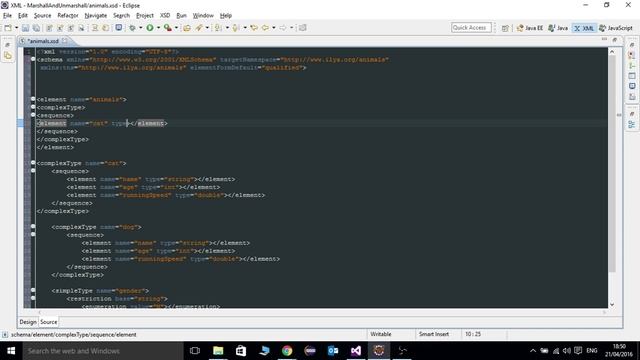
Task: Click the Back navigation yellow arrow
Action: coord(265,28)
